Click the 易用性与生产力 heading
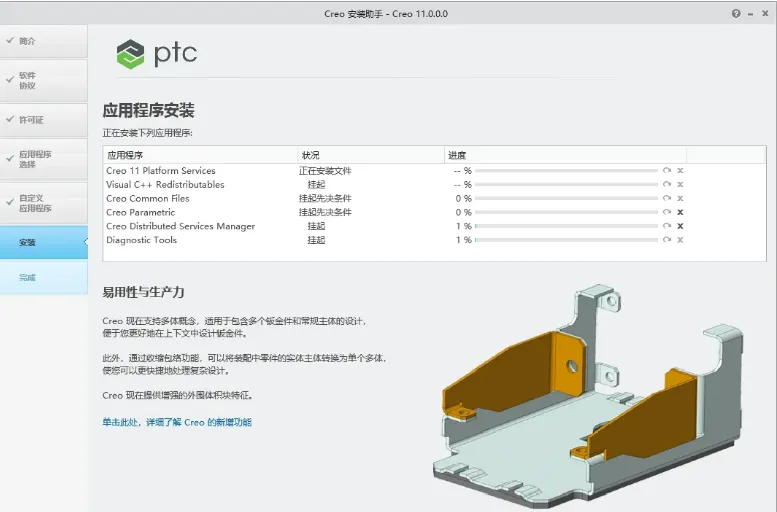 coord(143,292)
